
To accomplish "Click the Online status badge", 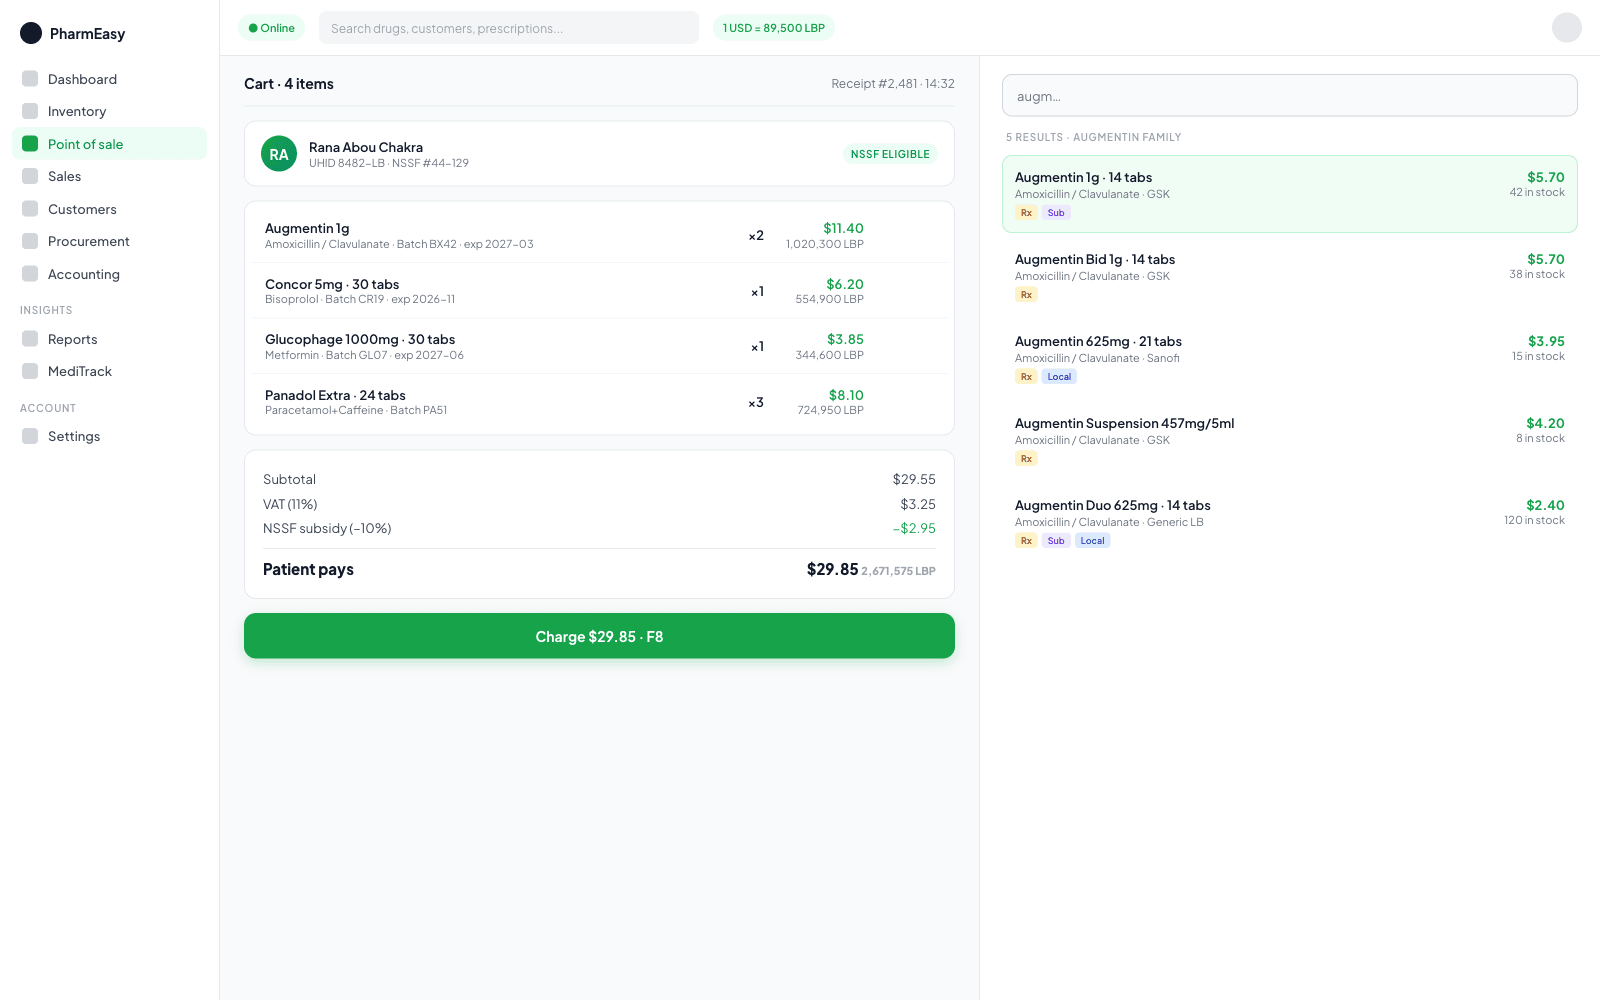I will (x=271, y=28).
